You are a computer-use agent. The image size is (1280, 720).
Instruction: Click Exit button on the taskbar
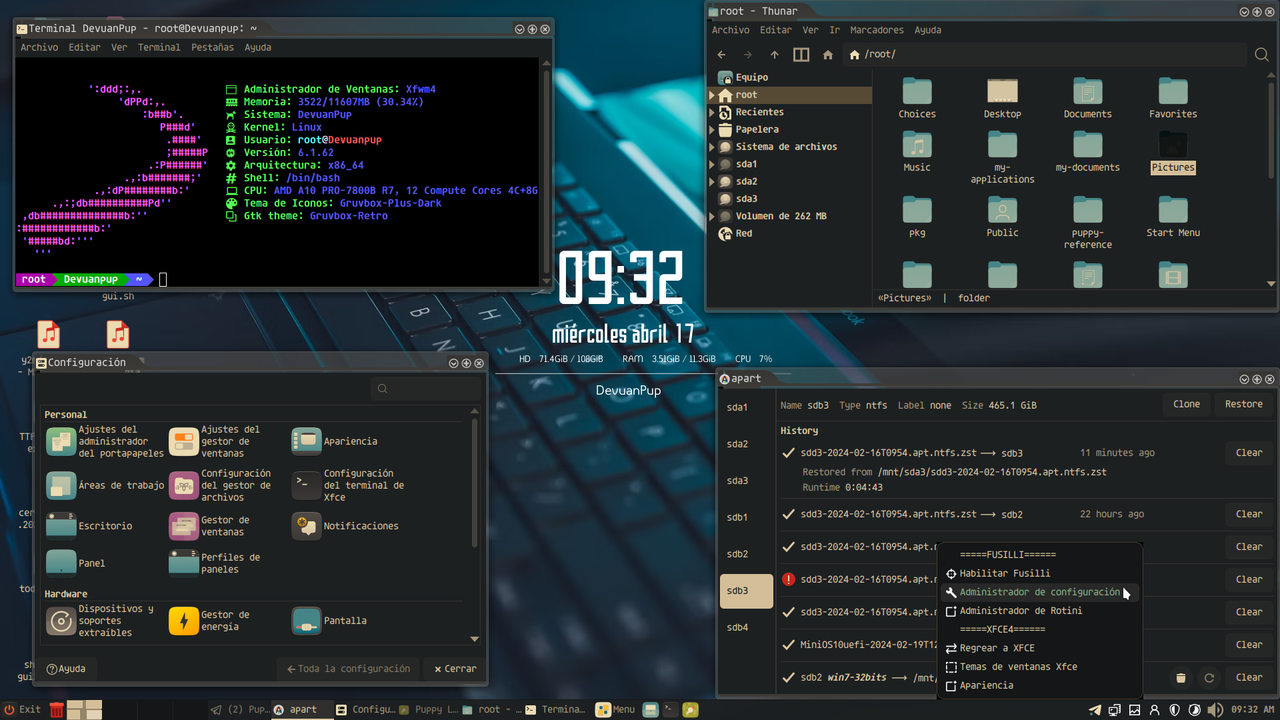(x=22, y=710)
